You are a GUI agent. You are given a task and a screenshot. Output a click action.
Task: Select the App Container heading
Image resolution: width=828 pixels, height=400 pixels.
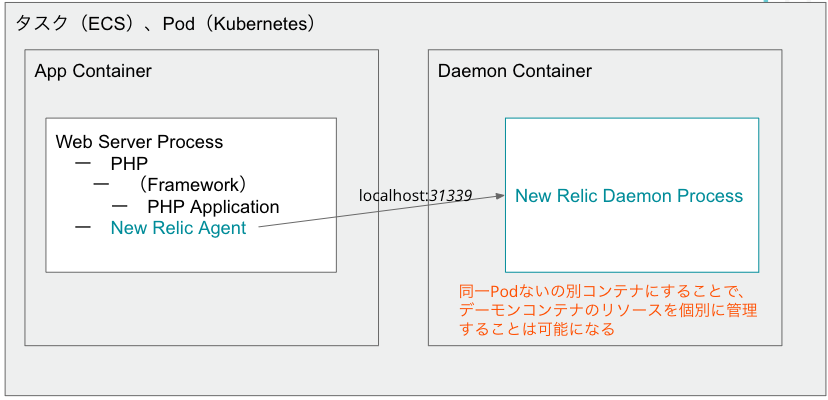(x=93, y=71)
